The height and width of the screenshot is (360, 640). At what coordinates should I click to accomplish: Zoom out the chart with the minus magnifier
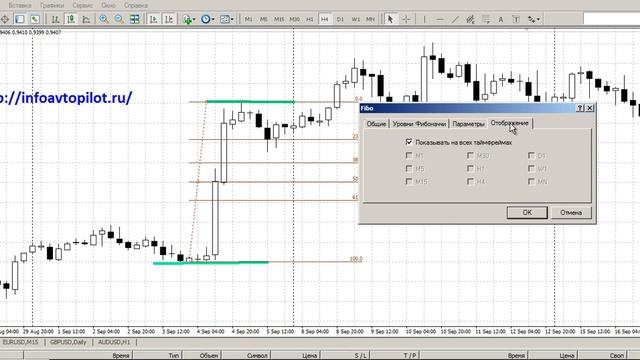tap(119, 19)
